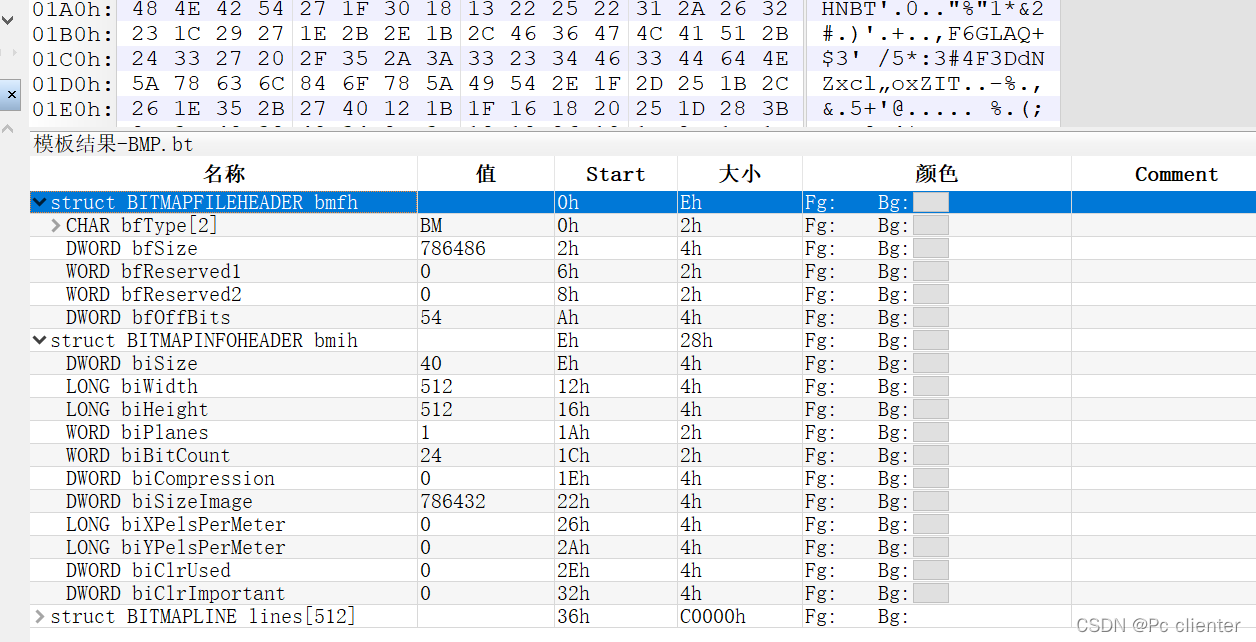Screen dimensions: 1256x642
Task: Select the LONG biWidth row
Action: click(x=643, y=386)
